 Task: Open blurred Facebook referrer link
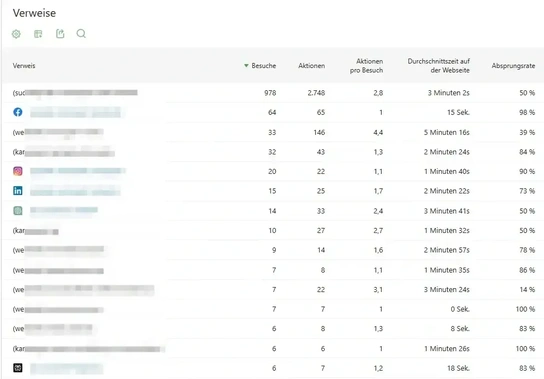coord(76,112)
